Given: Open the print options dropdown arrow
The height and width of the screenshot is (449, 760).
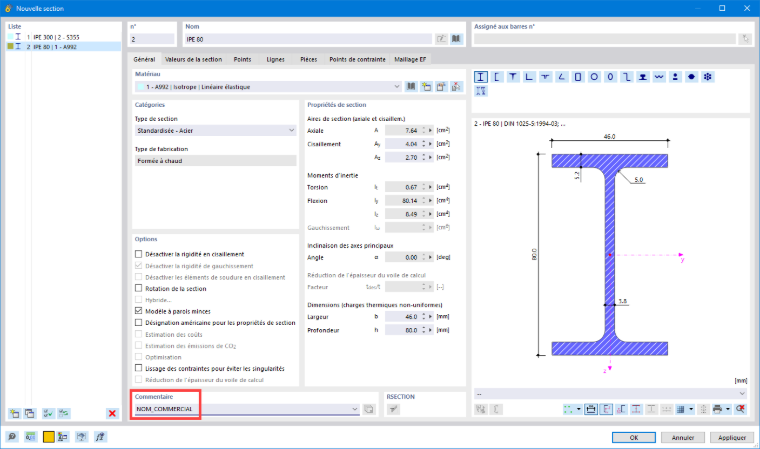Looking at the screenshot, I should (x=728, y=409).
